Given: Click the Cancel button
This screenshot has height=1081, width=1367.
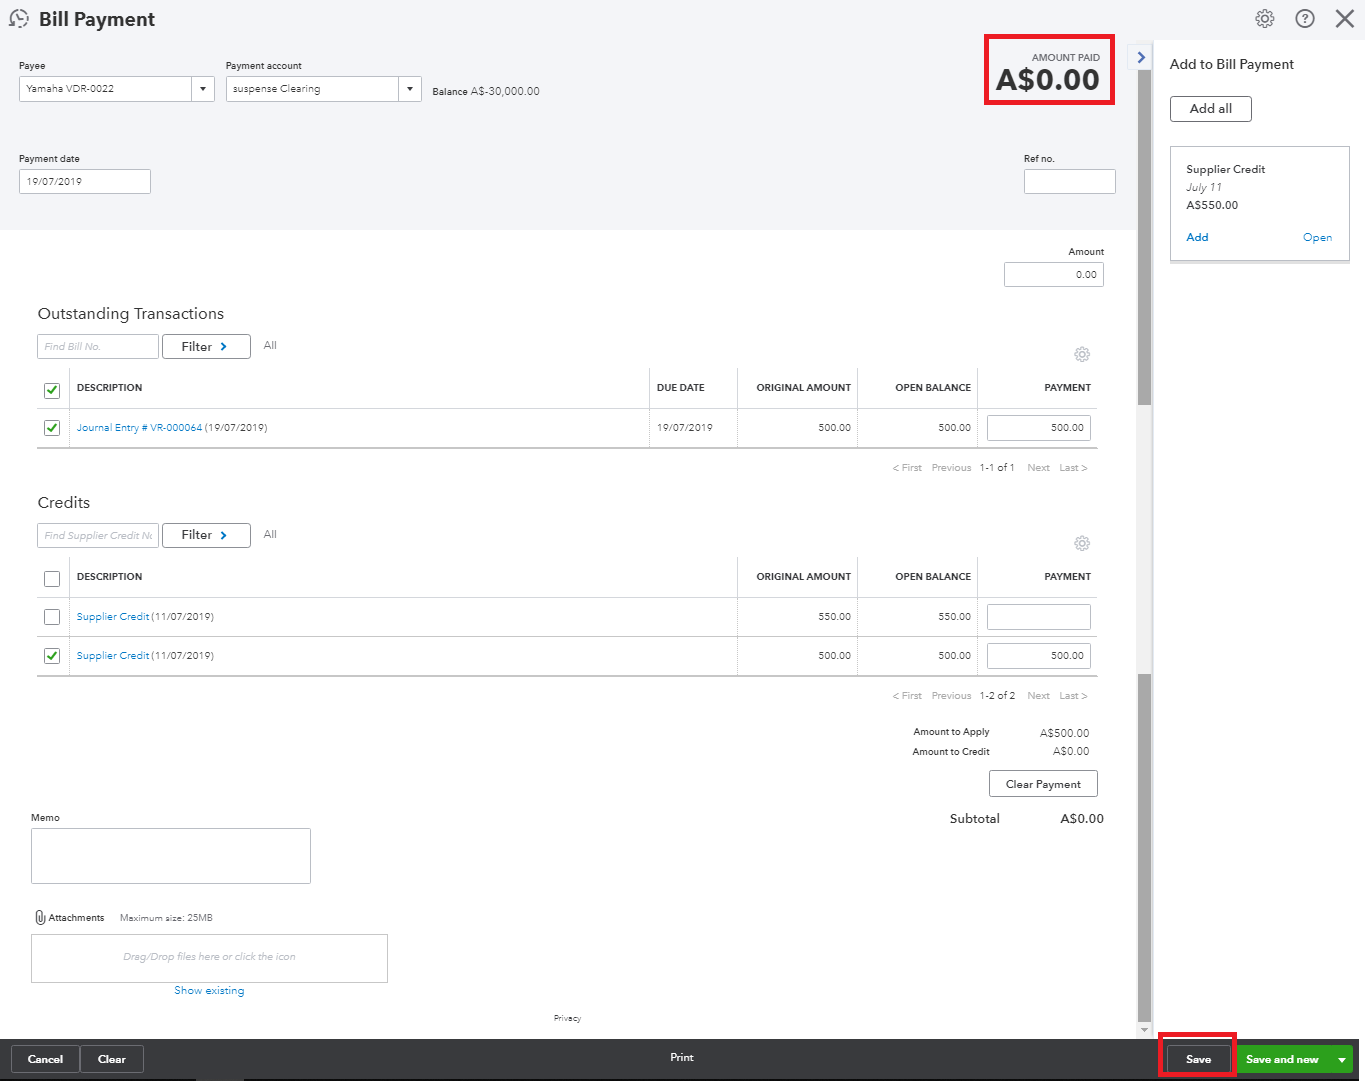Looking at the screenshot, I should [x=45, y=1059].
